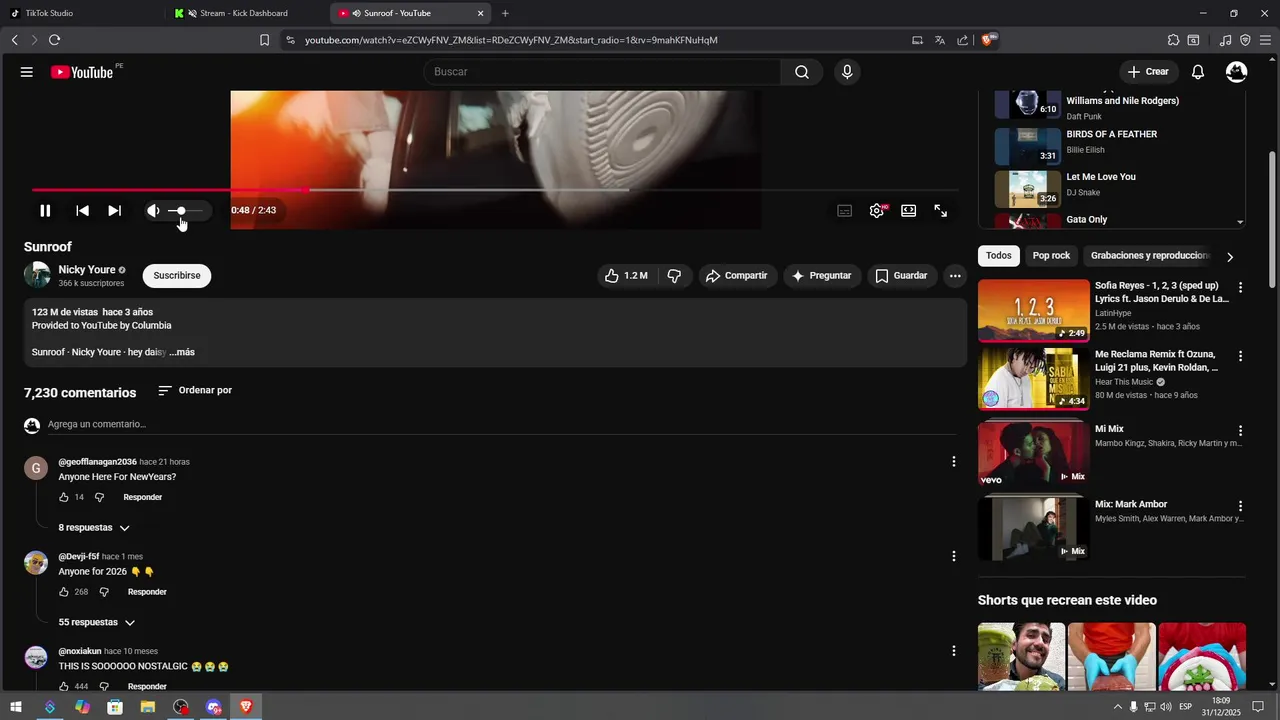Open the notifications bell

[1198, 72]
